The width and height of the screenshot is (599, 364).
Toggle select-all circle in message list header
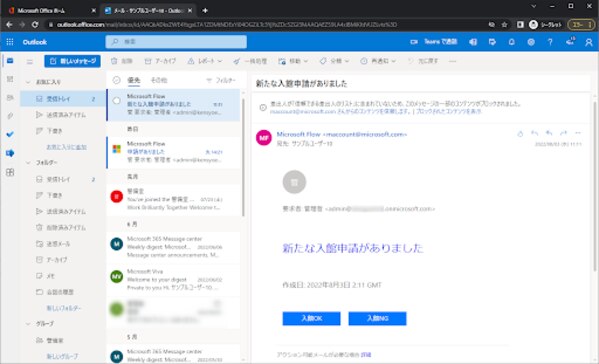point(117,80)
